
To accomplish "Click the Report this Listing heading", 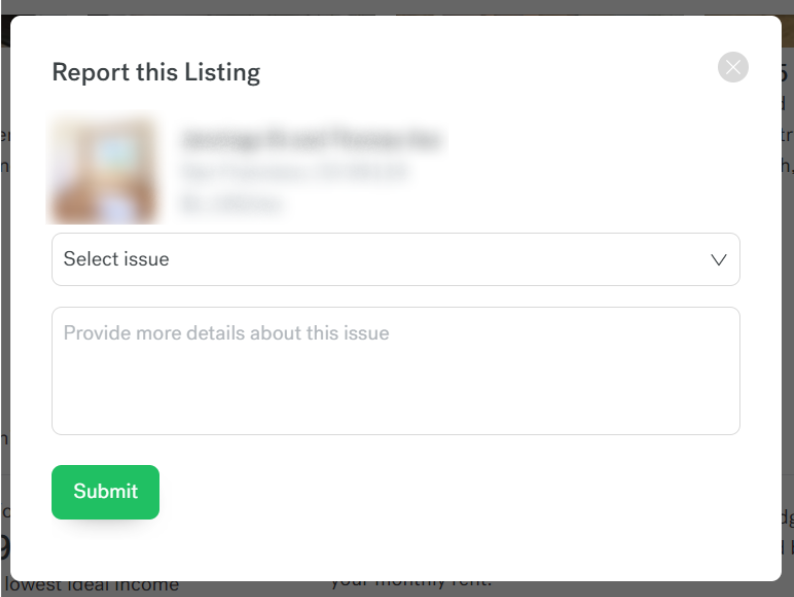I will point(156,72).
